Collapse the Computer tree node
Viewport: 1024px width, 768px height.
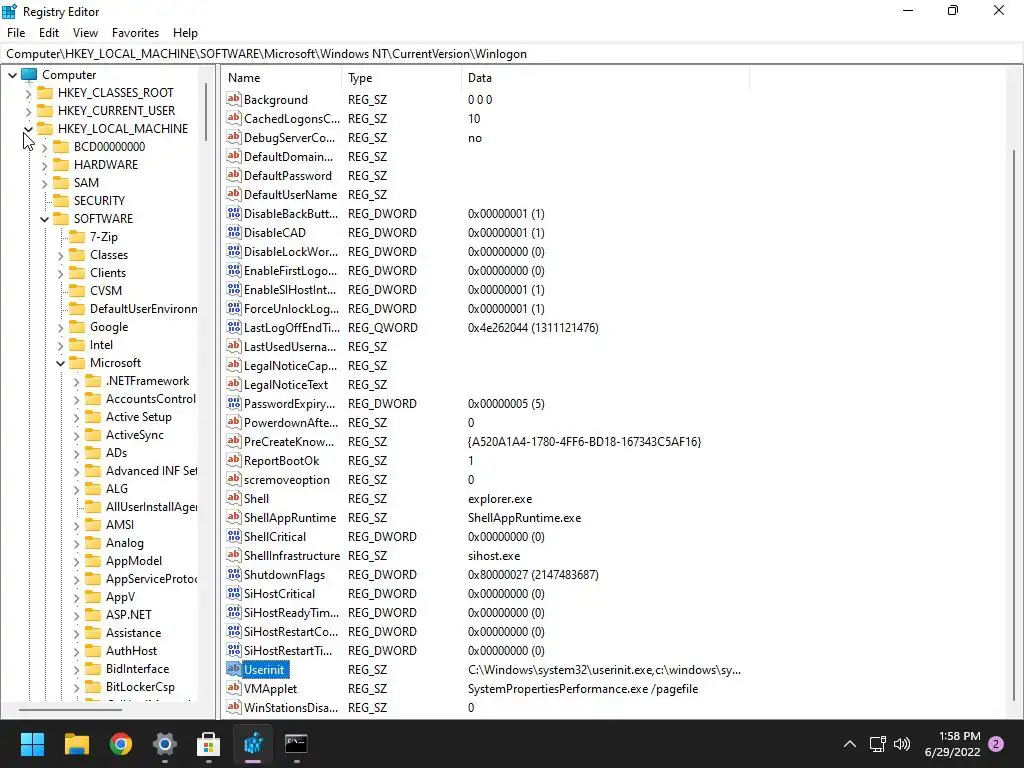[12, 75]
